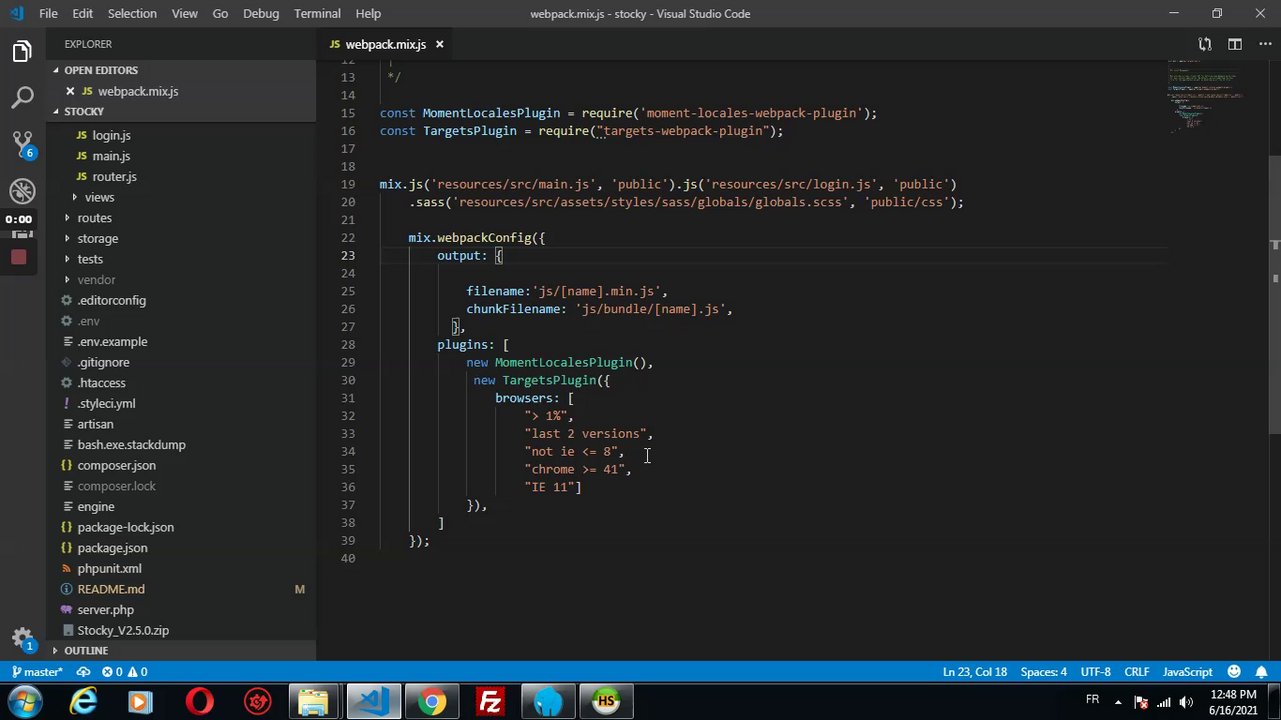
Task: Split the editor to the right
Action: tap(1235, 44)
